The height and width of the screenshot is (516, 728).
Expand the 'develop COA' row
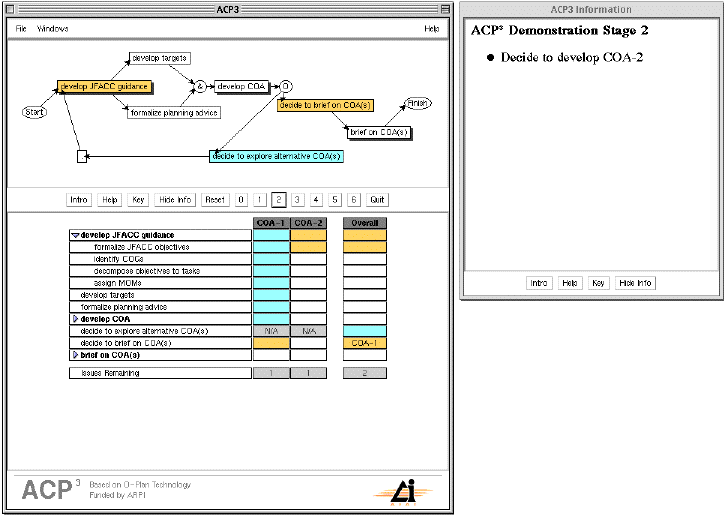(75, 319)
